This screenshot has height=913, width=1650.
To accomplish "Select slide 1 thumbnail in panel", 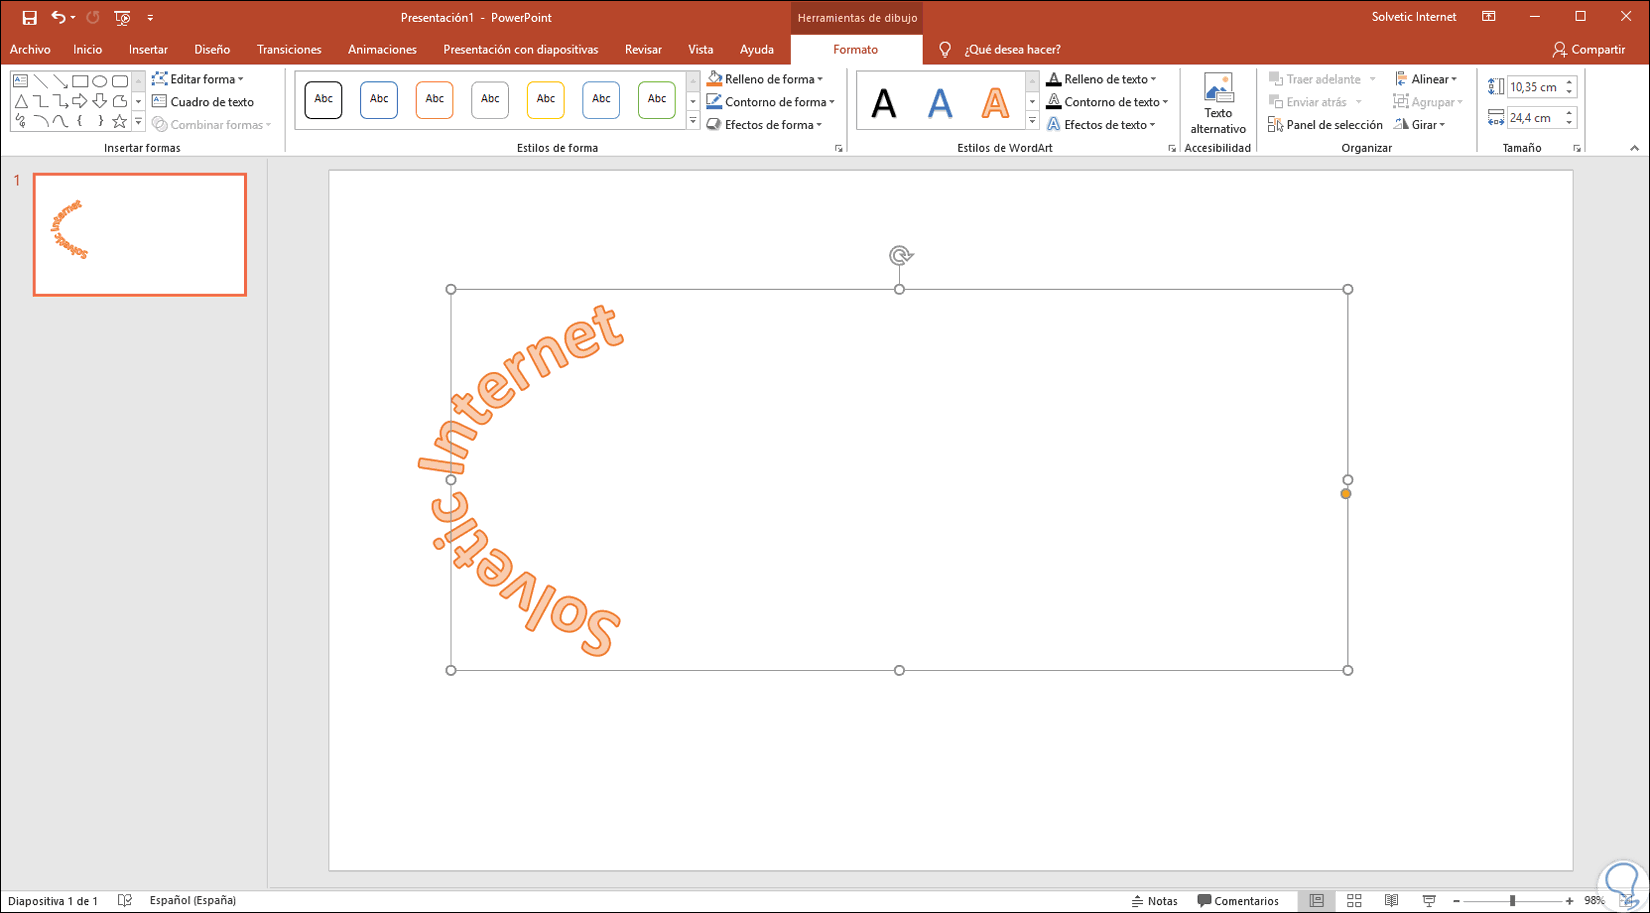I will coord(140,235).
